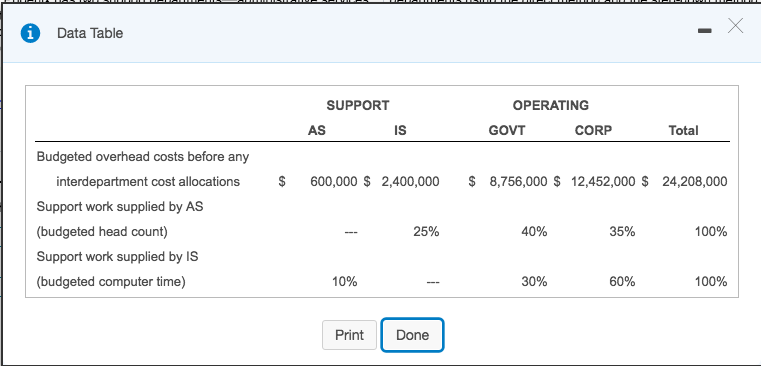Click the blue info icon beside Data Table

(x=30, y=33)
